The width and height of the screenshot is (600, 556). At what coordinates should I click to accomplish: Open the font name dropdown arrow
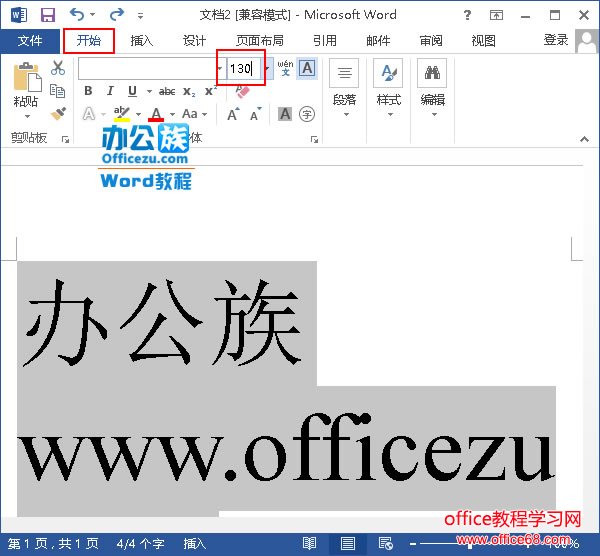click(220, 68)
